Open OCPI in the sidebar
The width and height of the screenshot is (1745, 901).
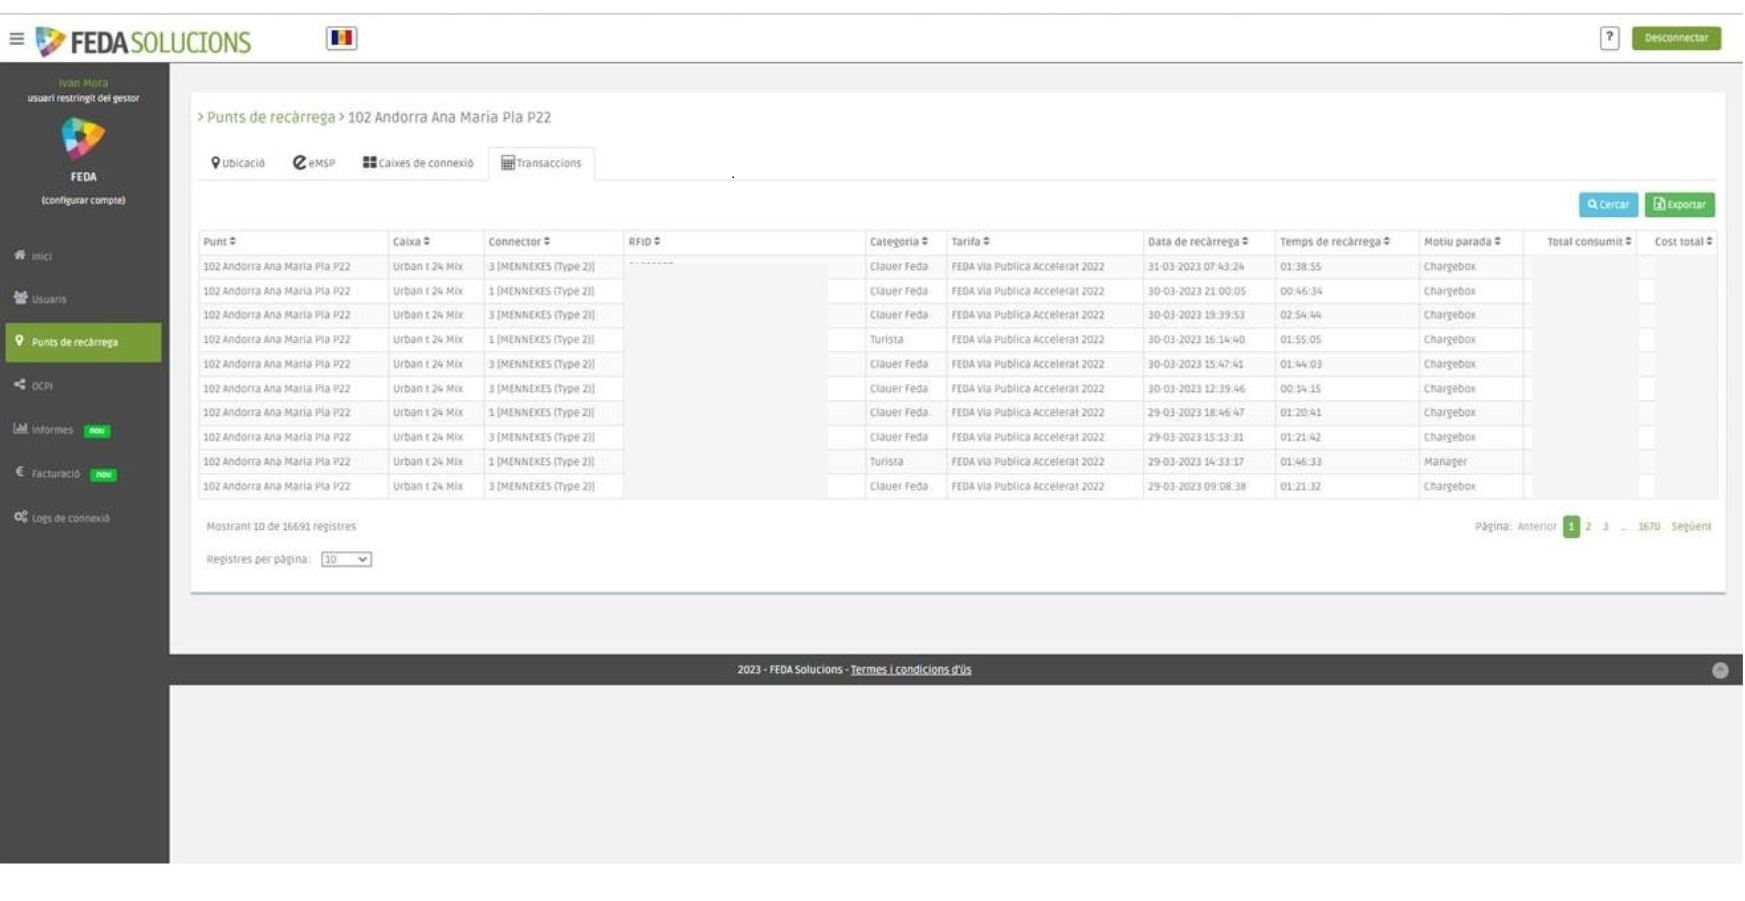[x=41, y=386]
